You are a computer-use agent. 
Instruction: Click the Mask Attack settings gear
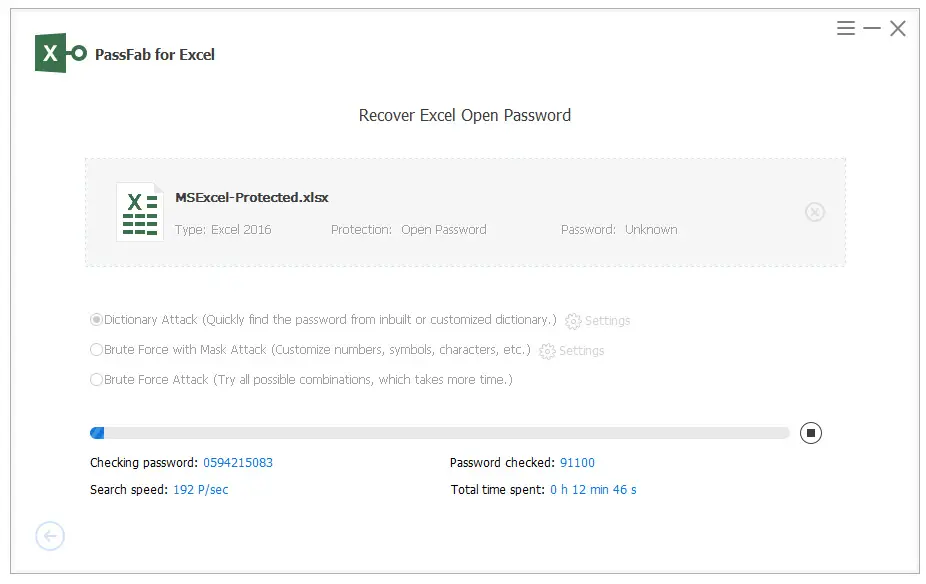pyautogui.click(x=547, y=351)
